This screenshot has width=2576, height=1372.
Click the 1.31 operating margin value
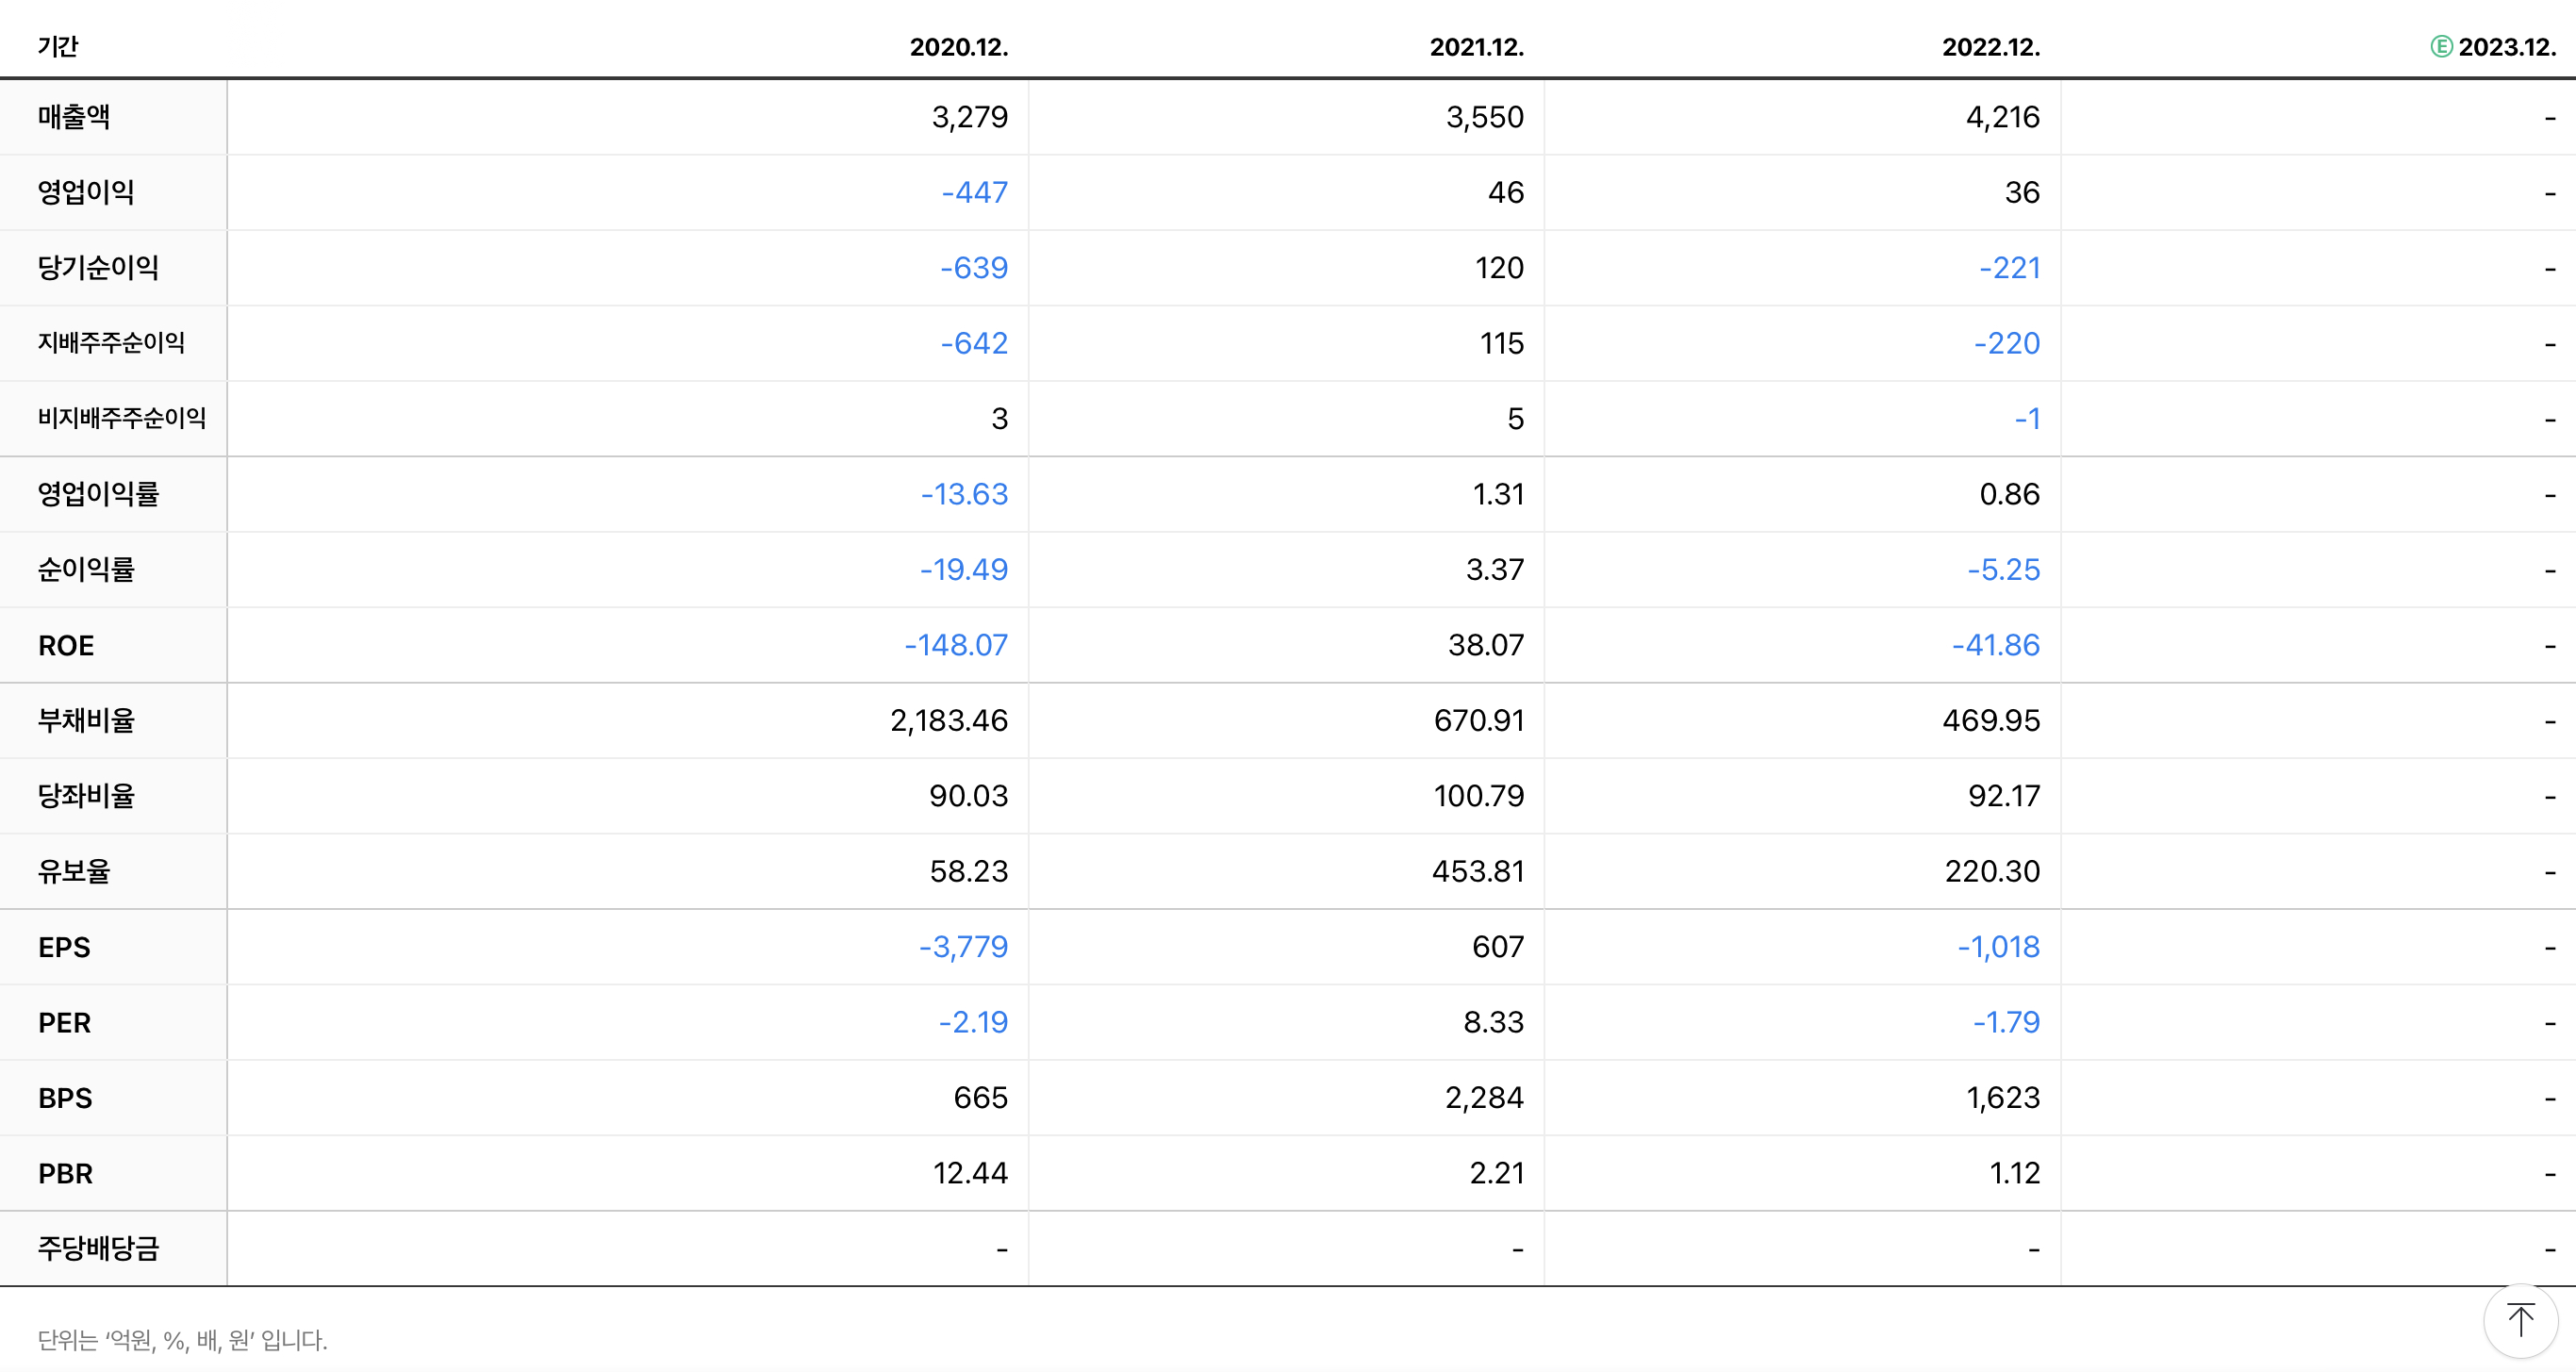point(1498,494)
